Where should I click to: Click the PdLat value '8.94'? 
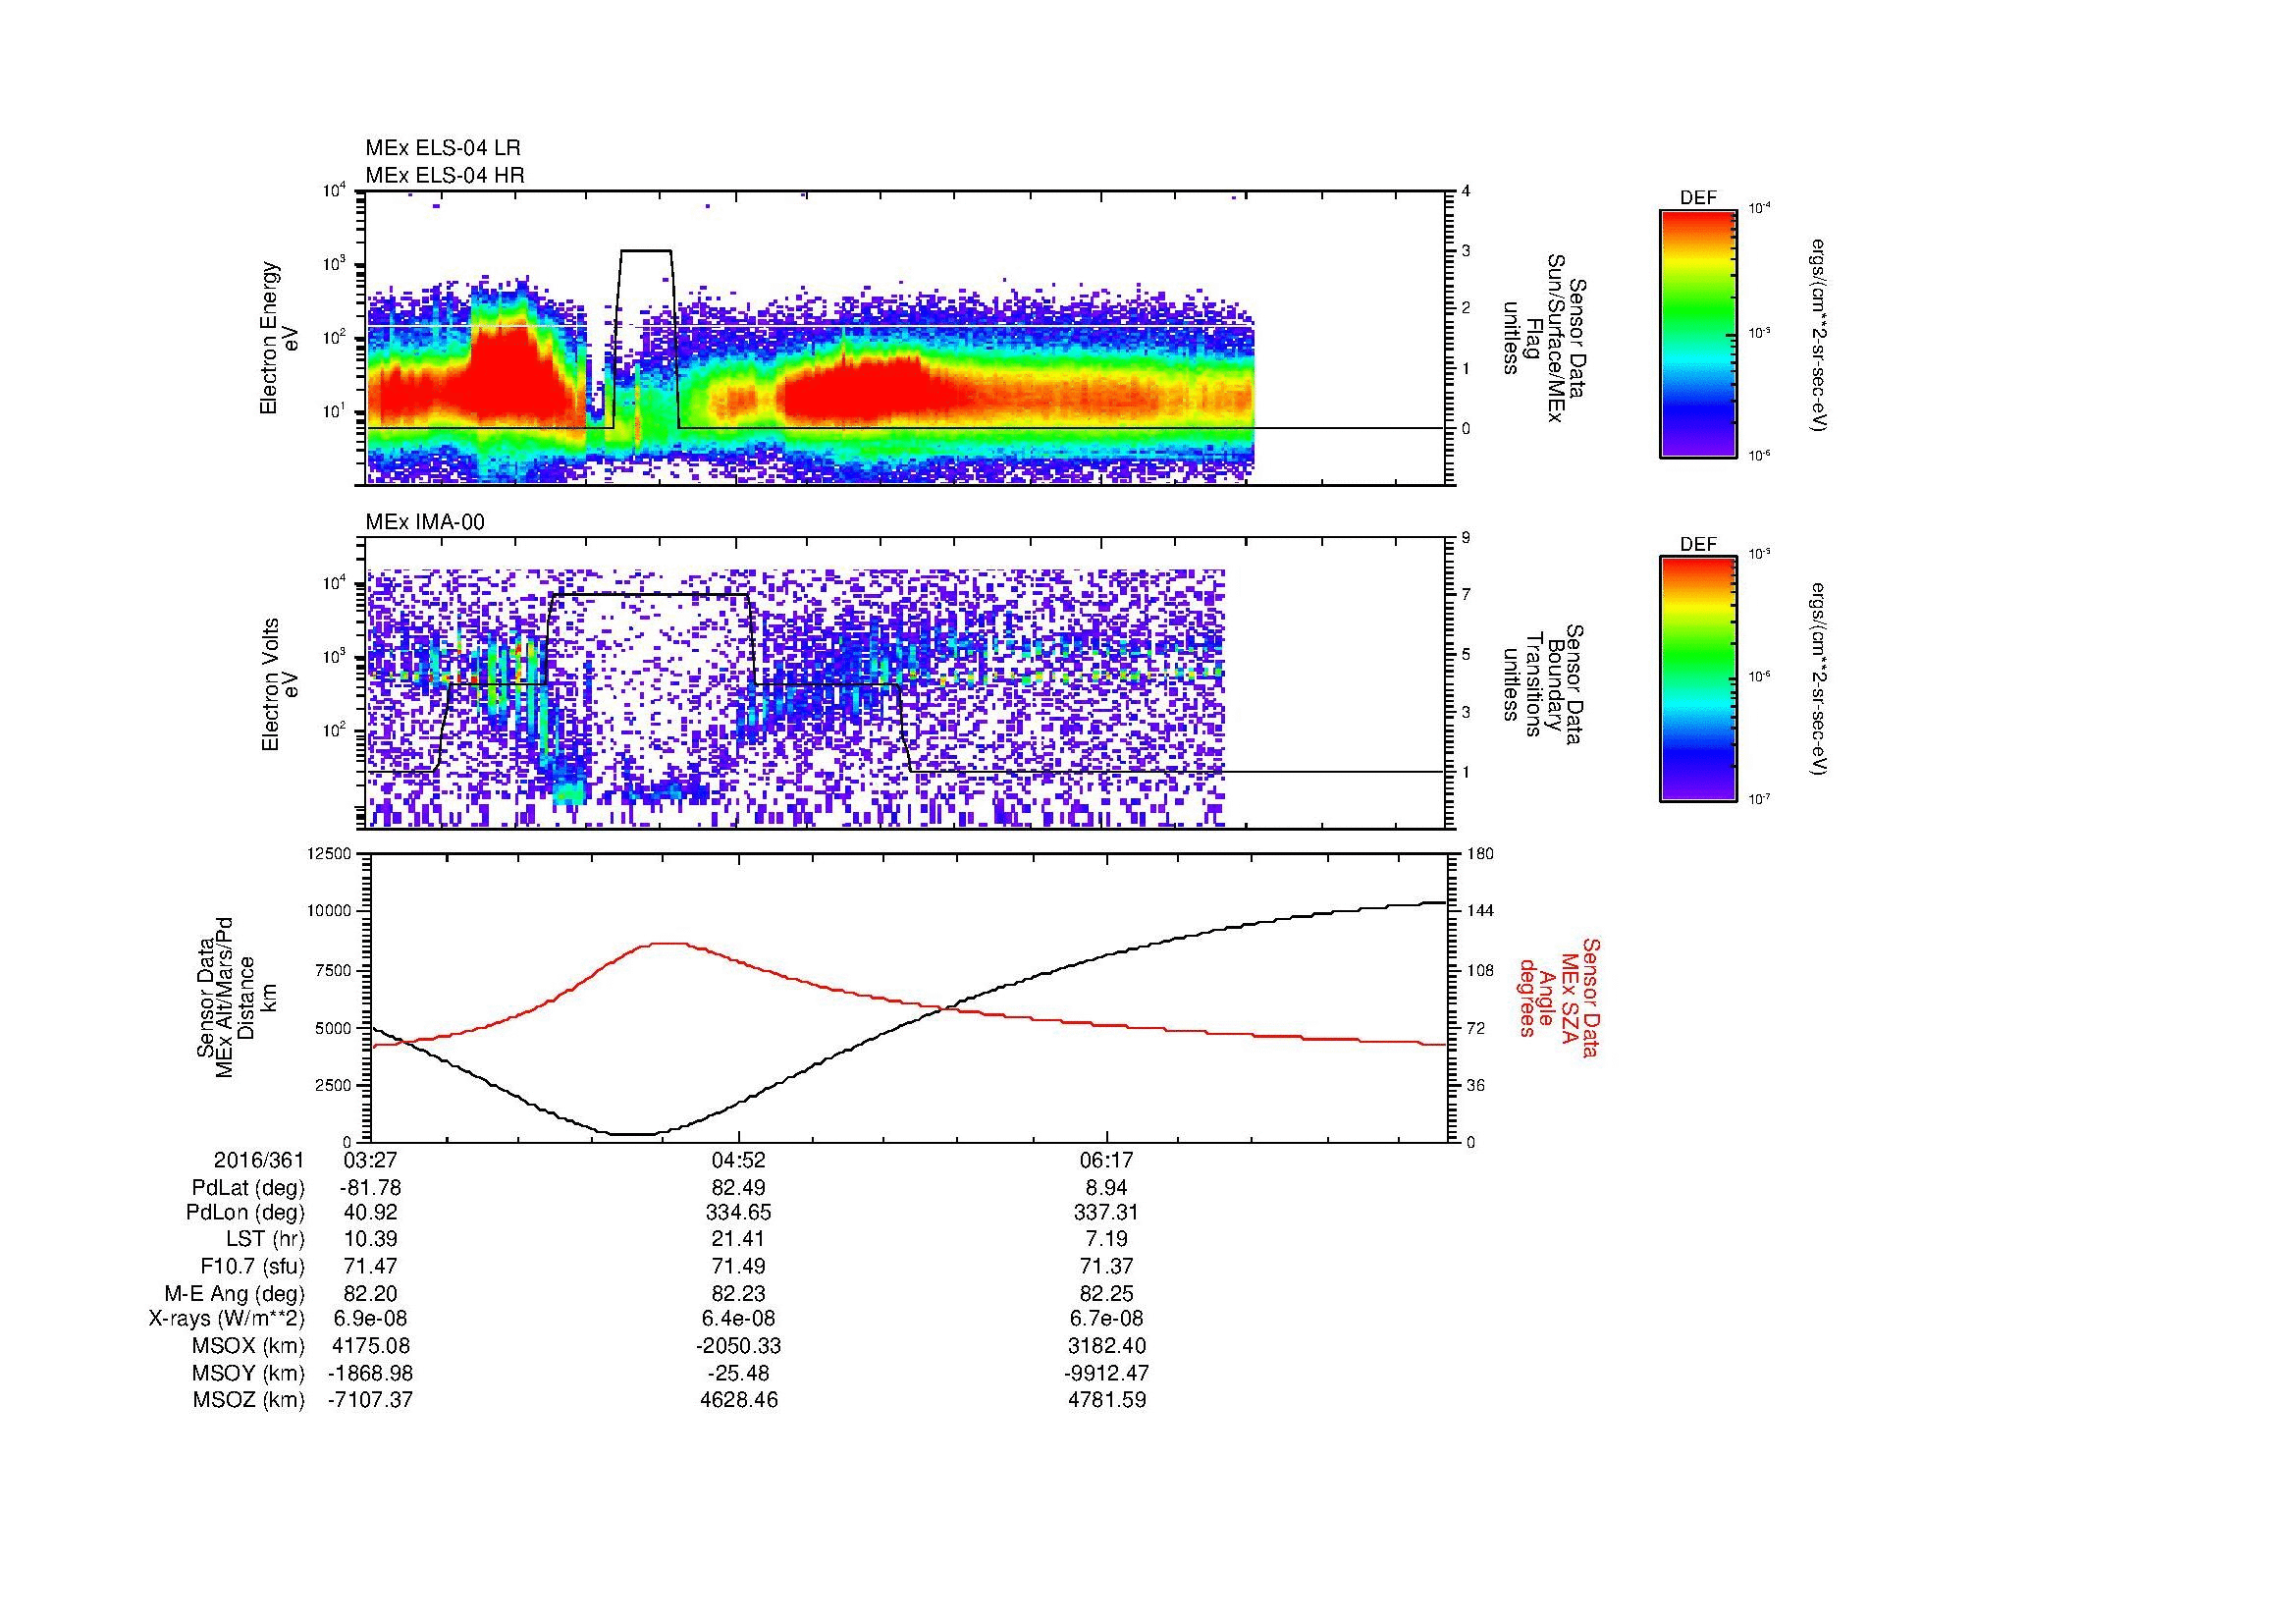pyautogui.click(x=1107, y=1188)
